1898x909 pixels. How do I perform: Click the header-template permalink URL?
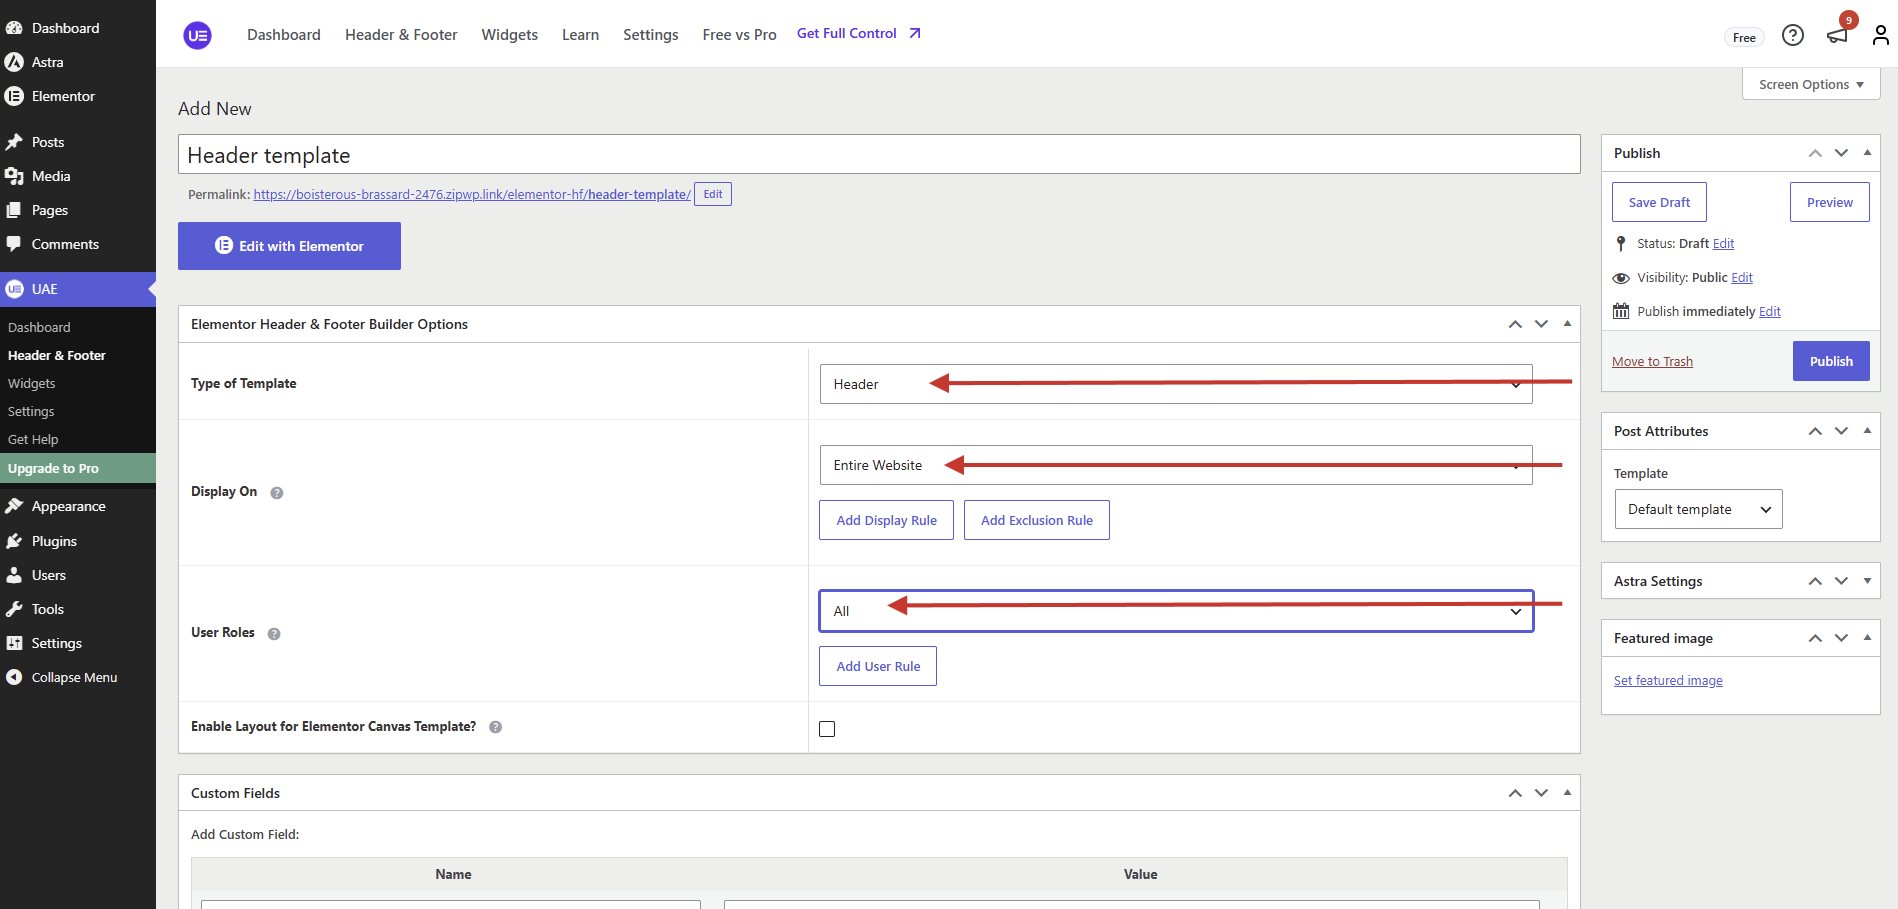[x=472, y=195]
